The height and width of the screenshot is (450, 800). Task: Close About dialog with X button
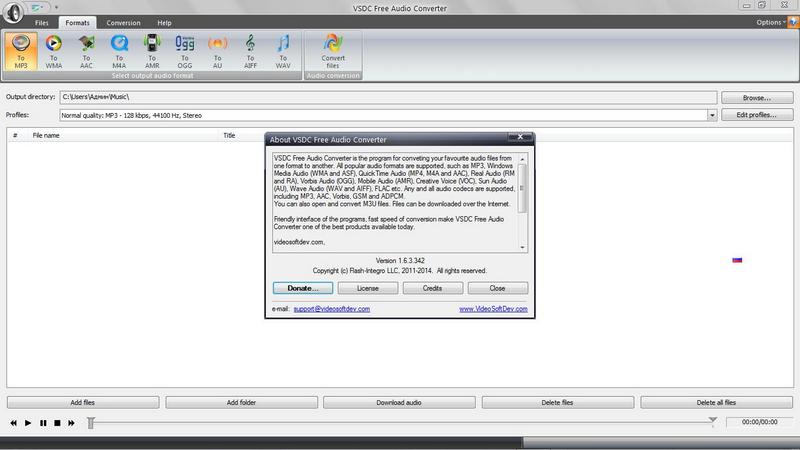pyautogui.click(x=520, y=137)
